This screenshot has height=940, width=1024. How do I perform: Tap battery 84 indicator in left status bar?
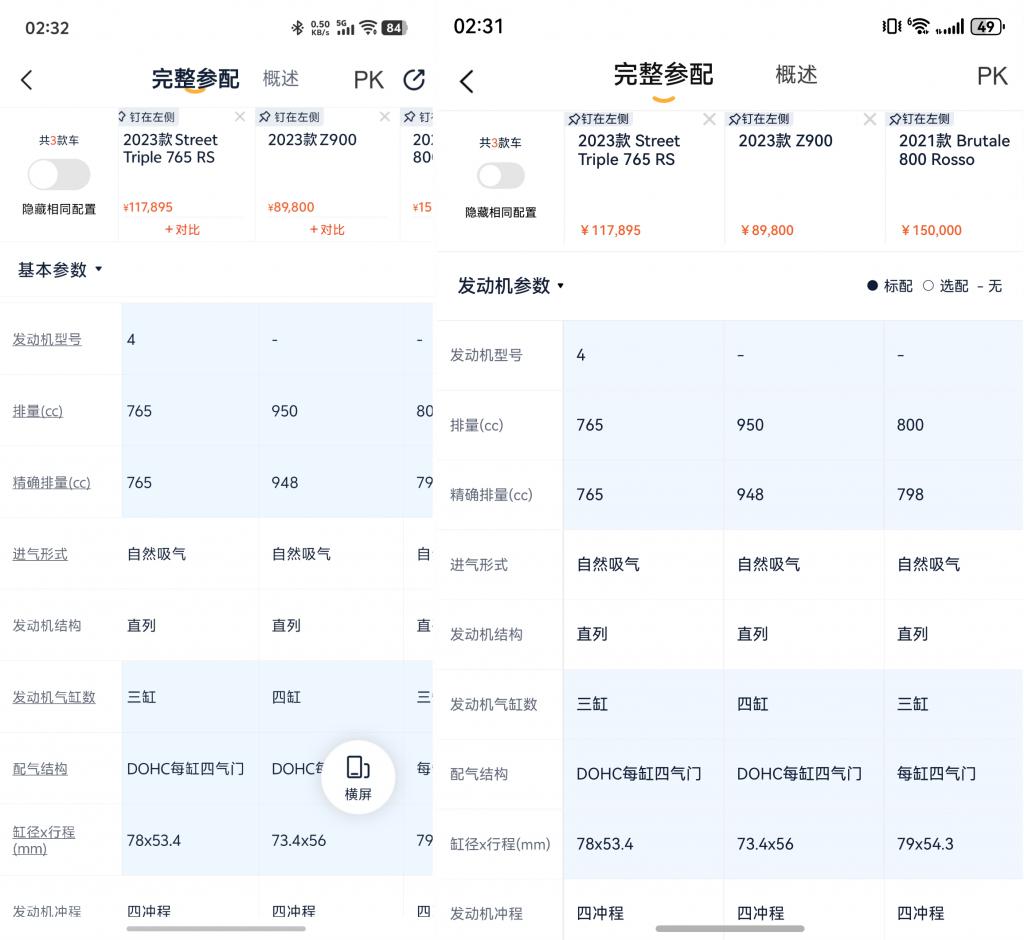tap(394, 27)
